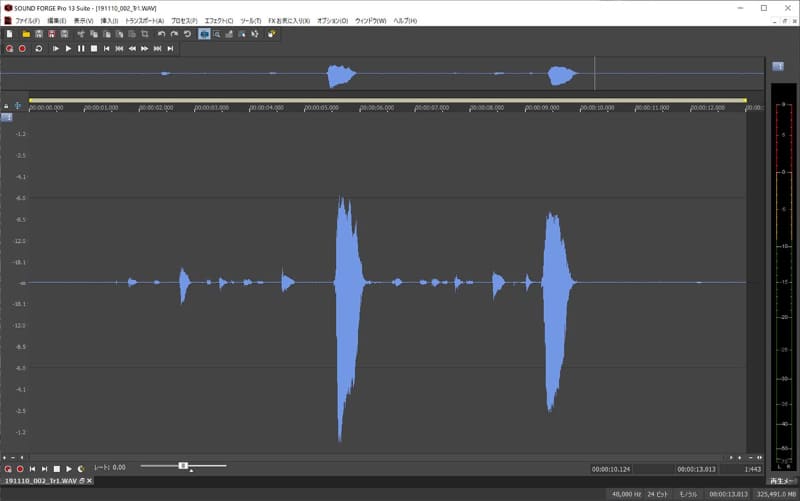Click the scrub mode icon beside bottom Play
The width and height of the screenshot is (800, 501).
[81, 469]
